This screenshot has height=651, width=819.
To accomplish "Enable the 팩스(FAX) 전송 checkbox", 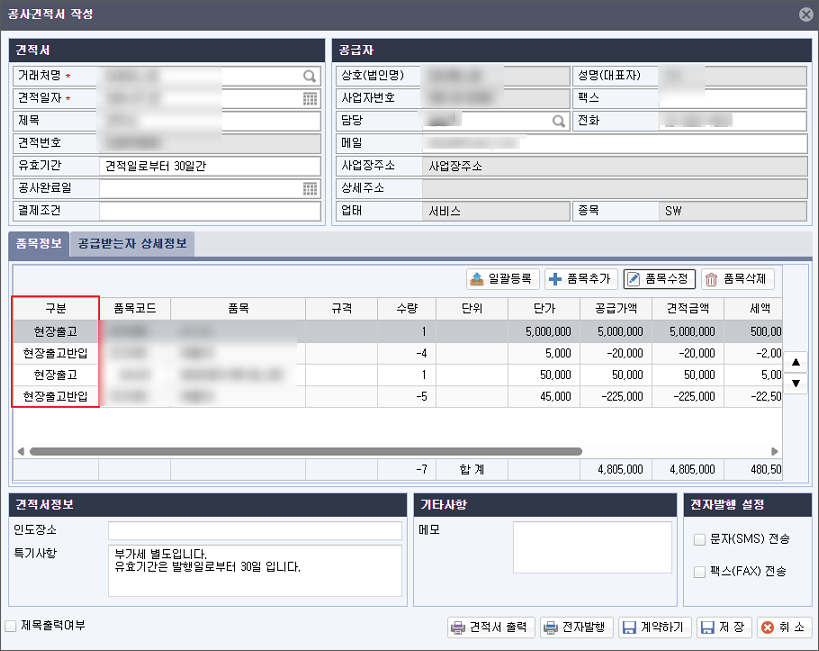I will 699,572.
